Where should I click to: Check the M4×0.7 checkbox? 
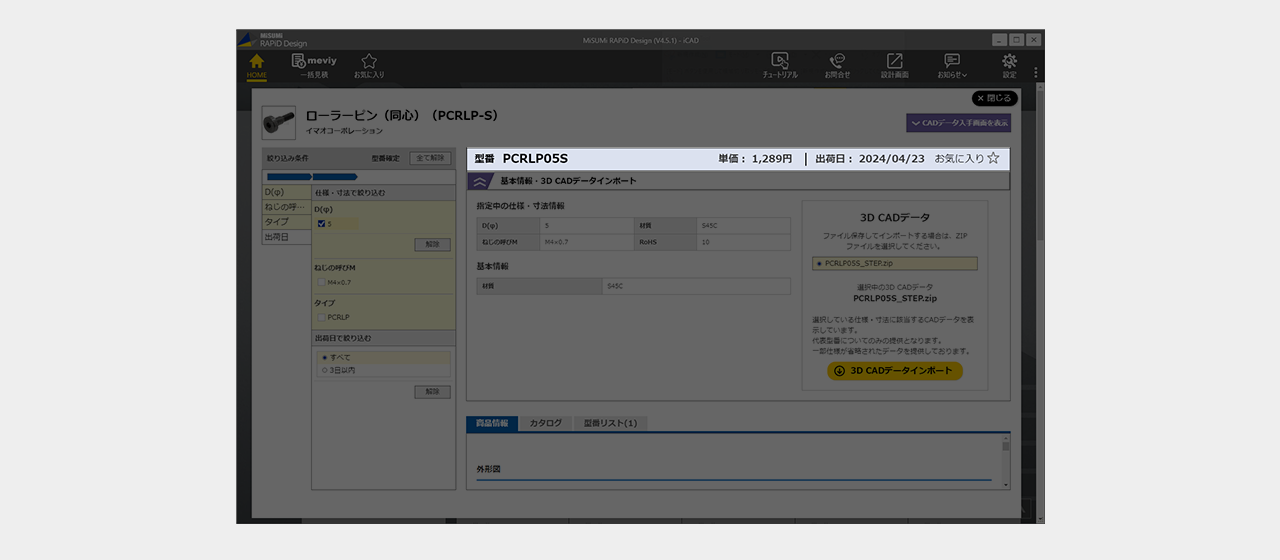[x=321, y=283]
